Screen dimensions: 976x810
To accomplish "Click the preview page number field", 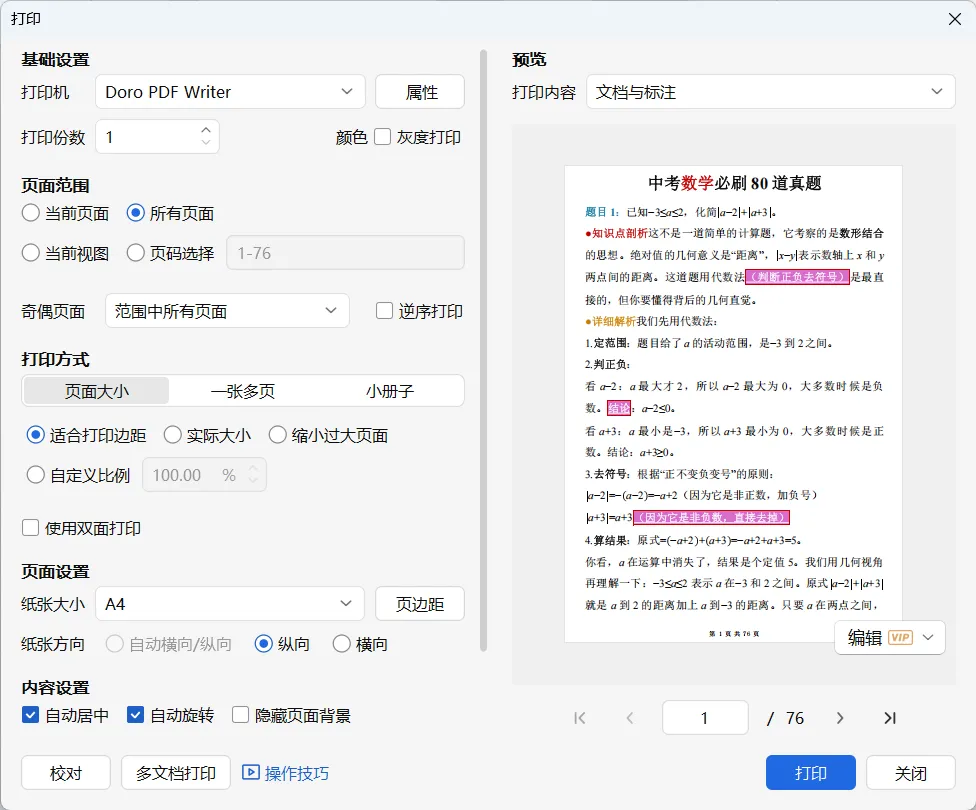I will pos(705,717).
